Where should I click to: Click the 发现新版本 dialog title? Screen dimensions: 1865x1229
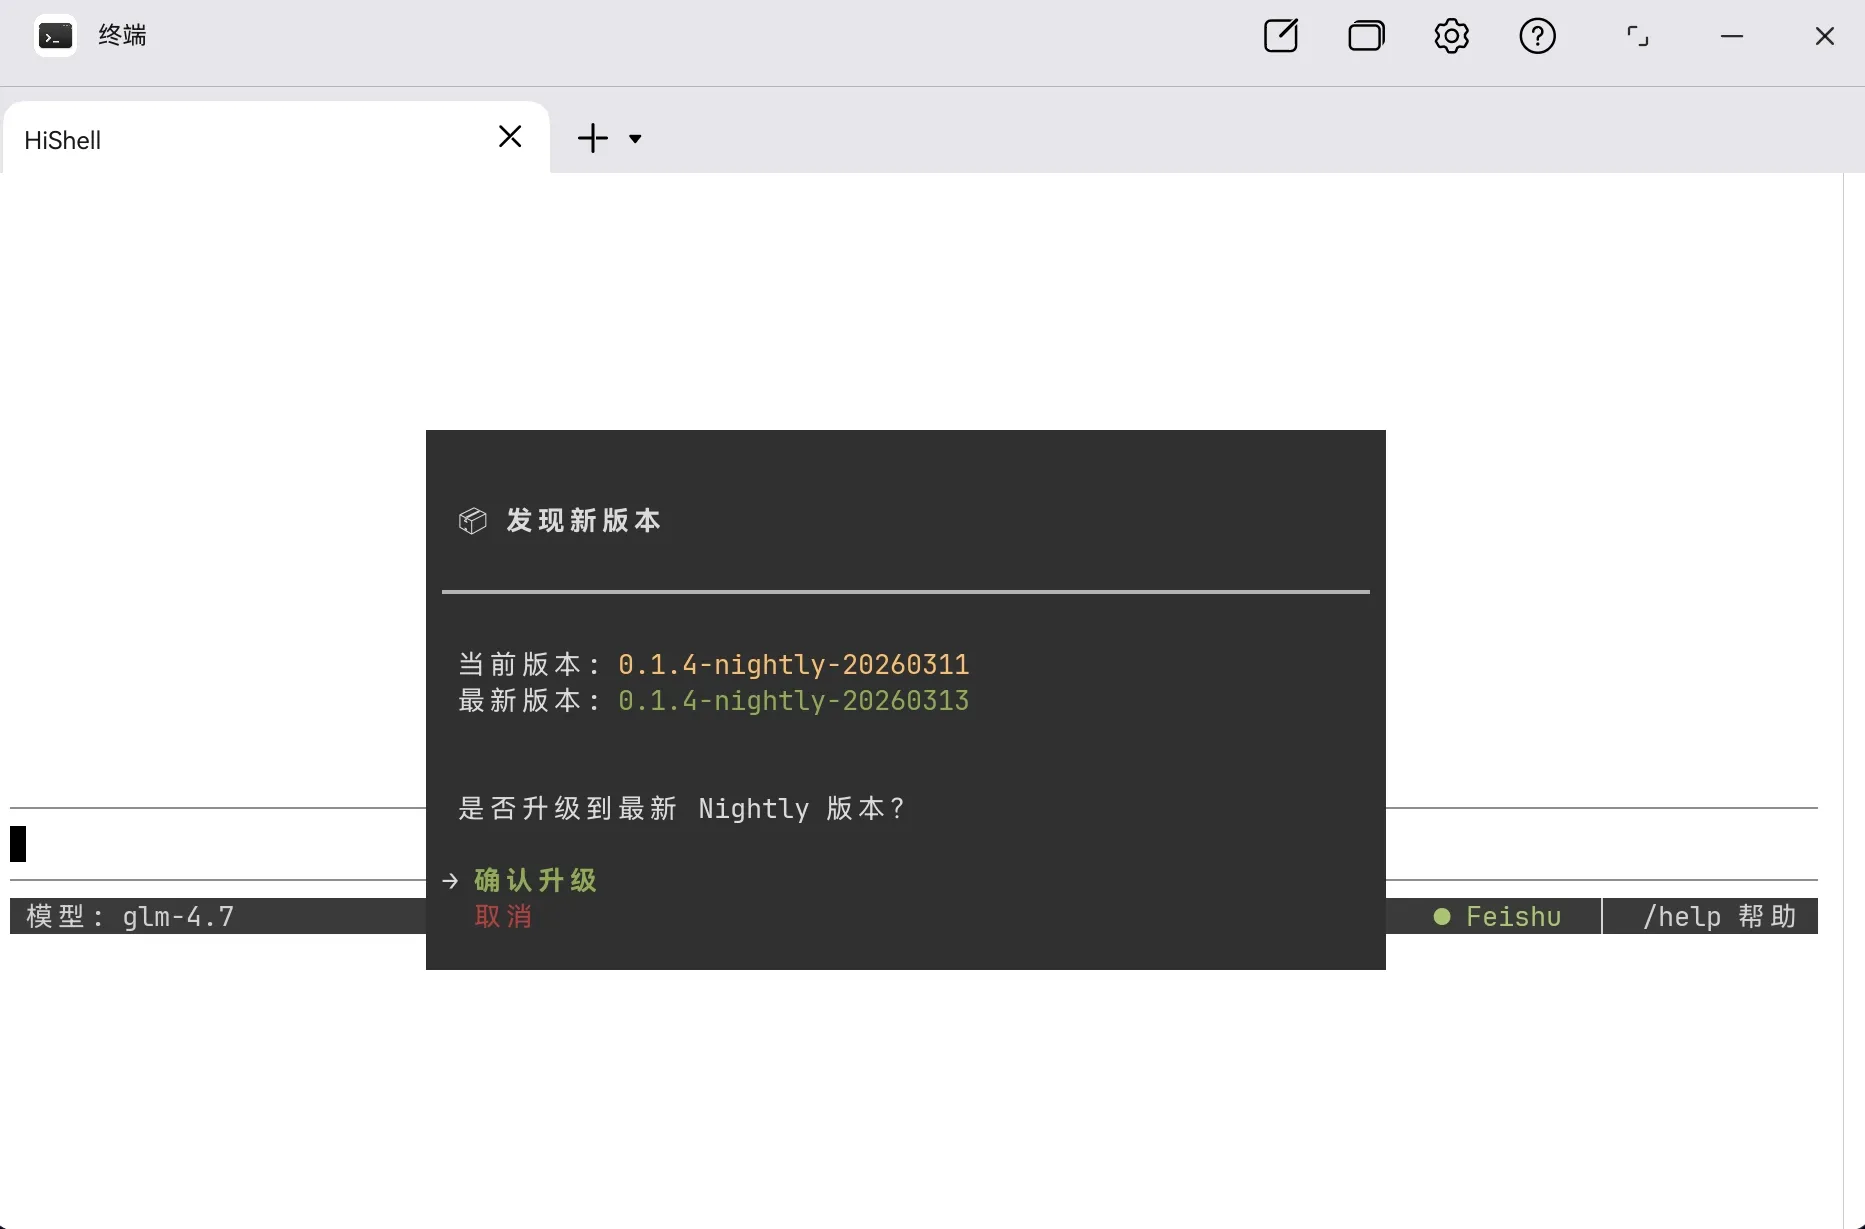tap(583, 520)
